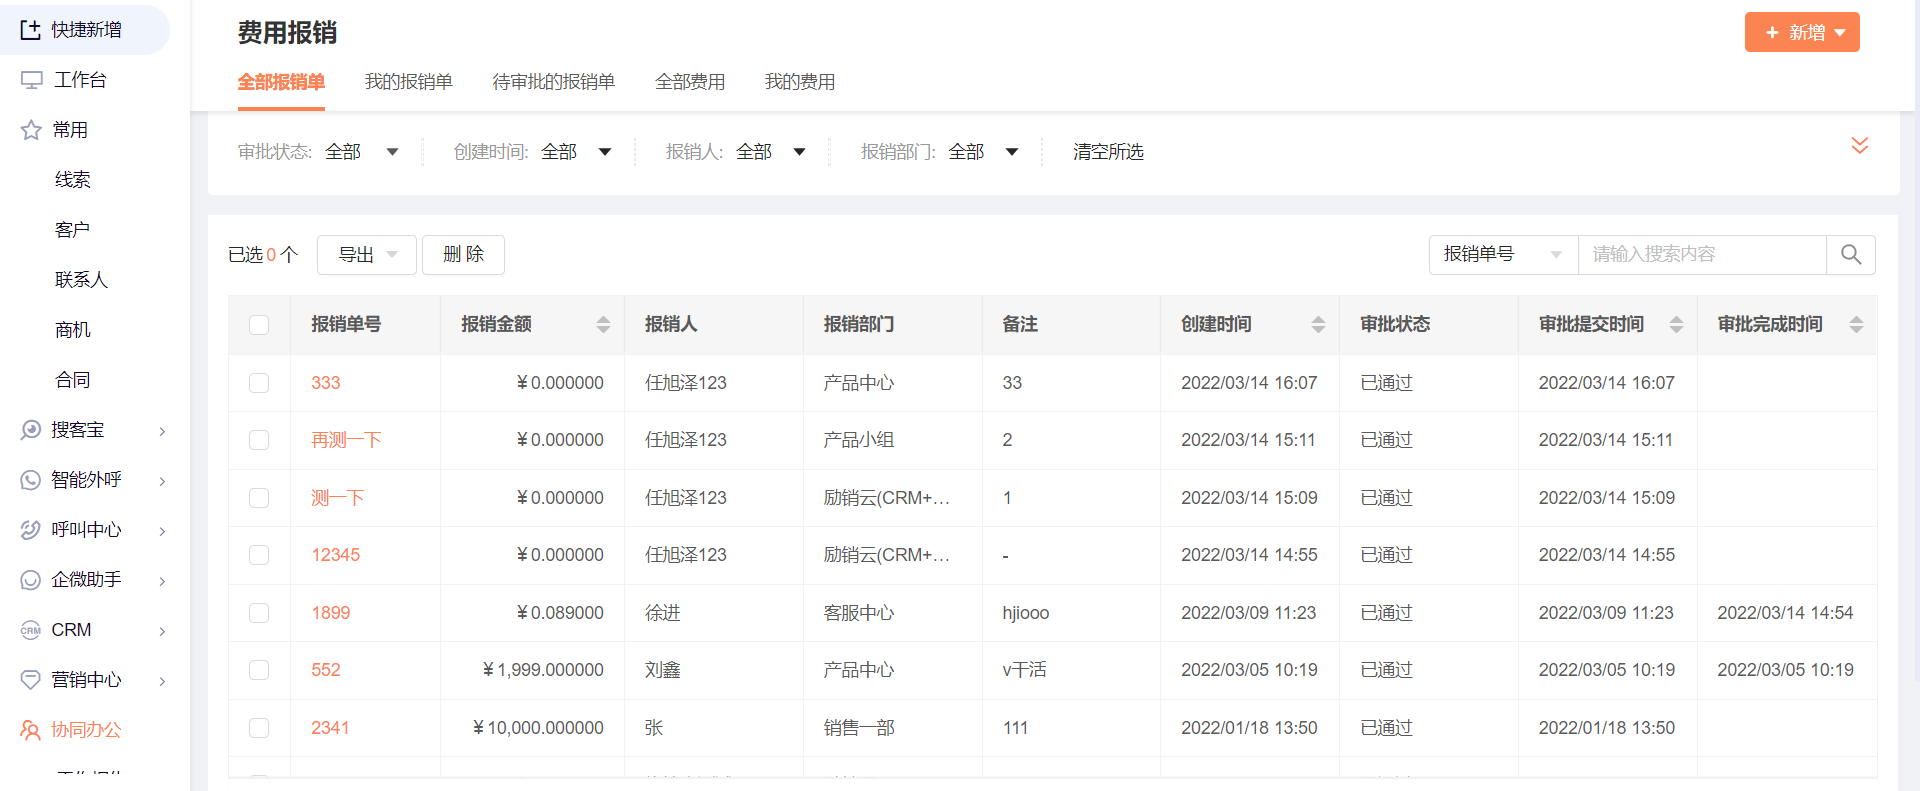
Task: Expand the 搜客宝 menu chevron
Action: point(162,431)
